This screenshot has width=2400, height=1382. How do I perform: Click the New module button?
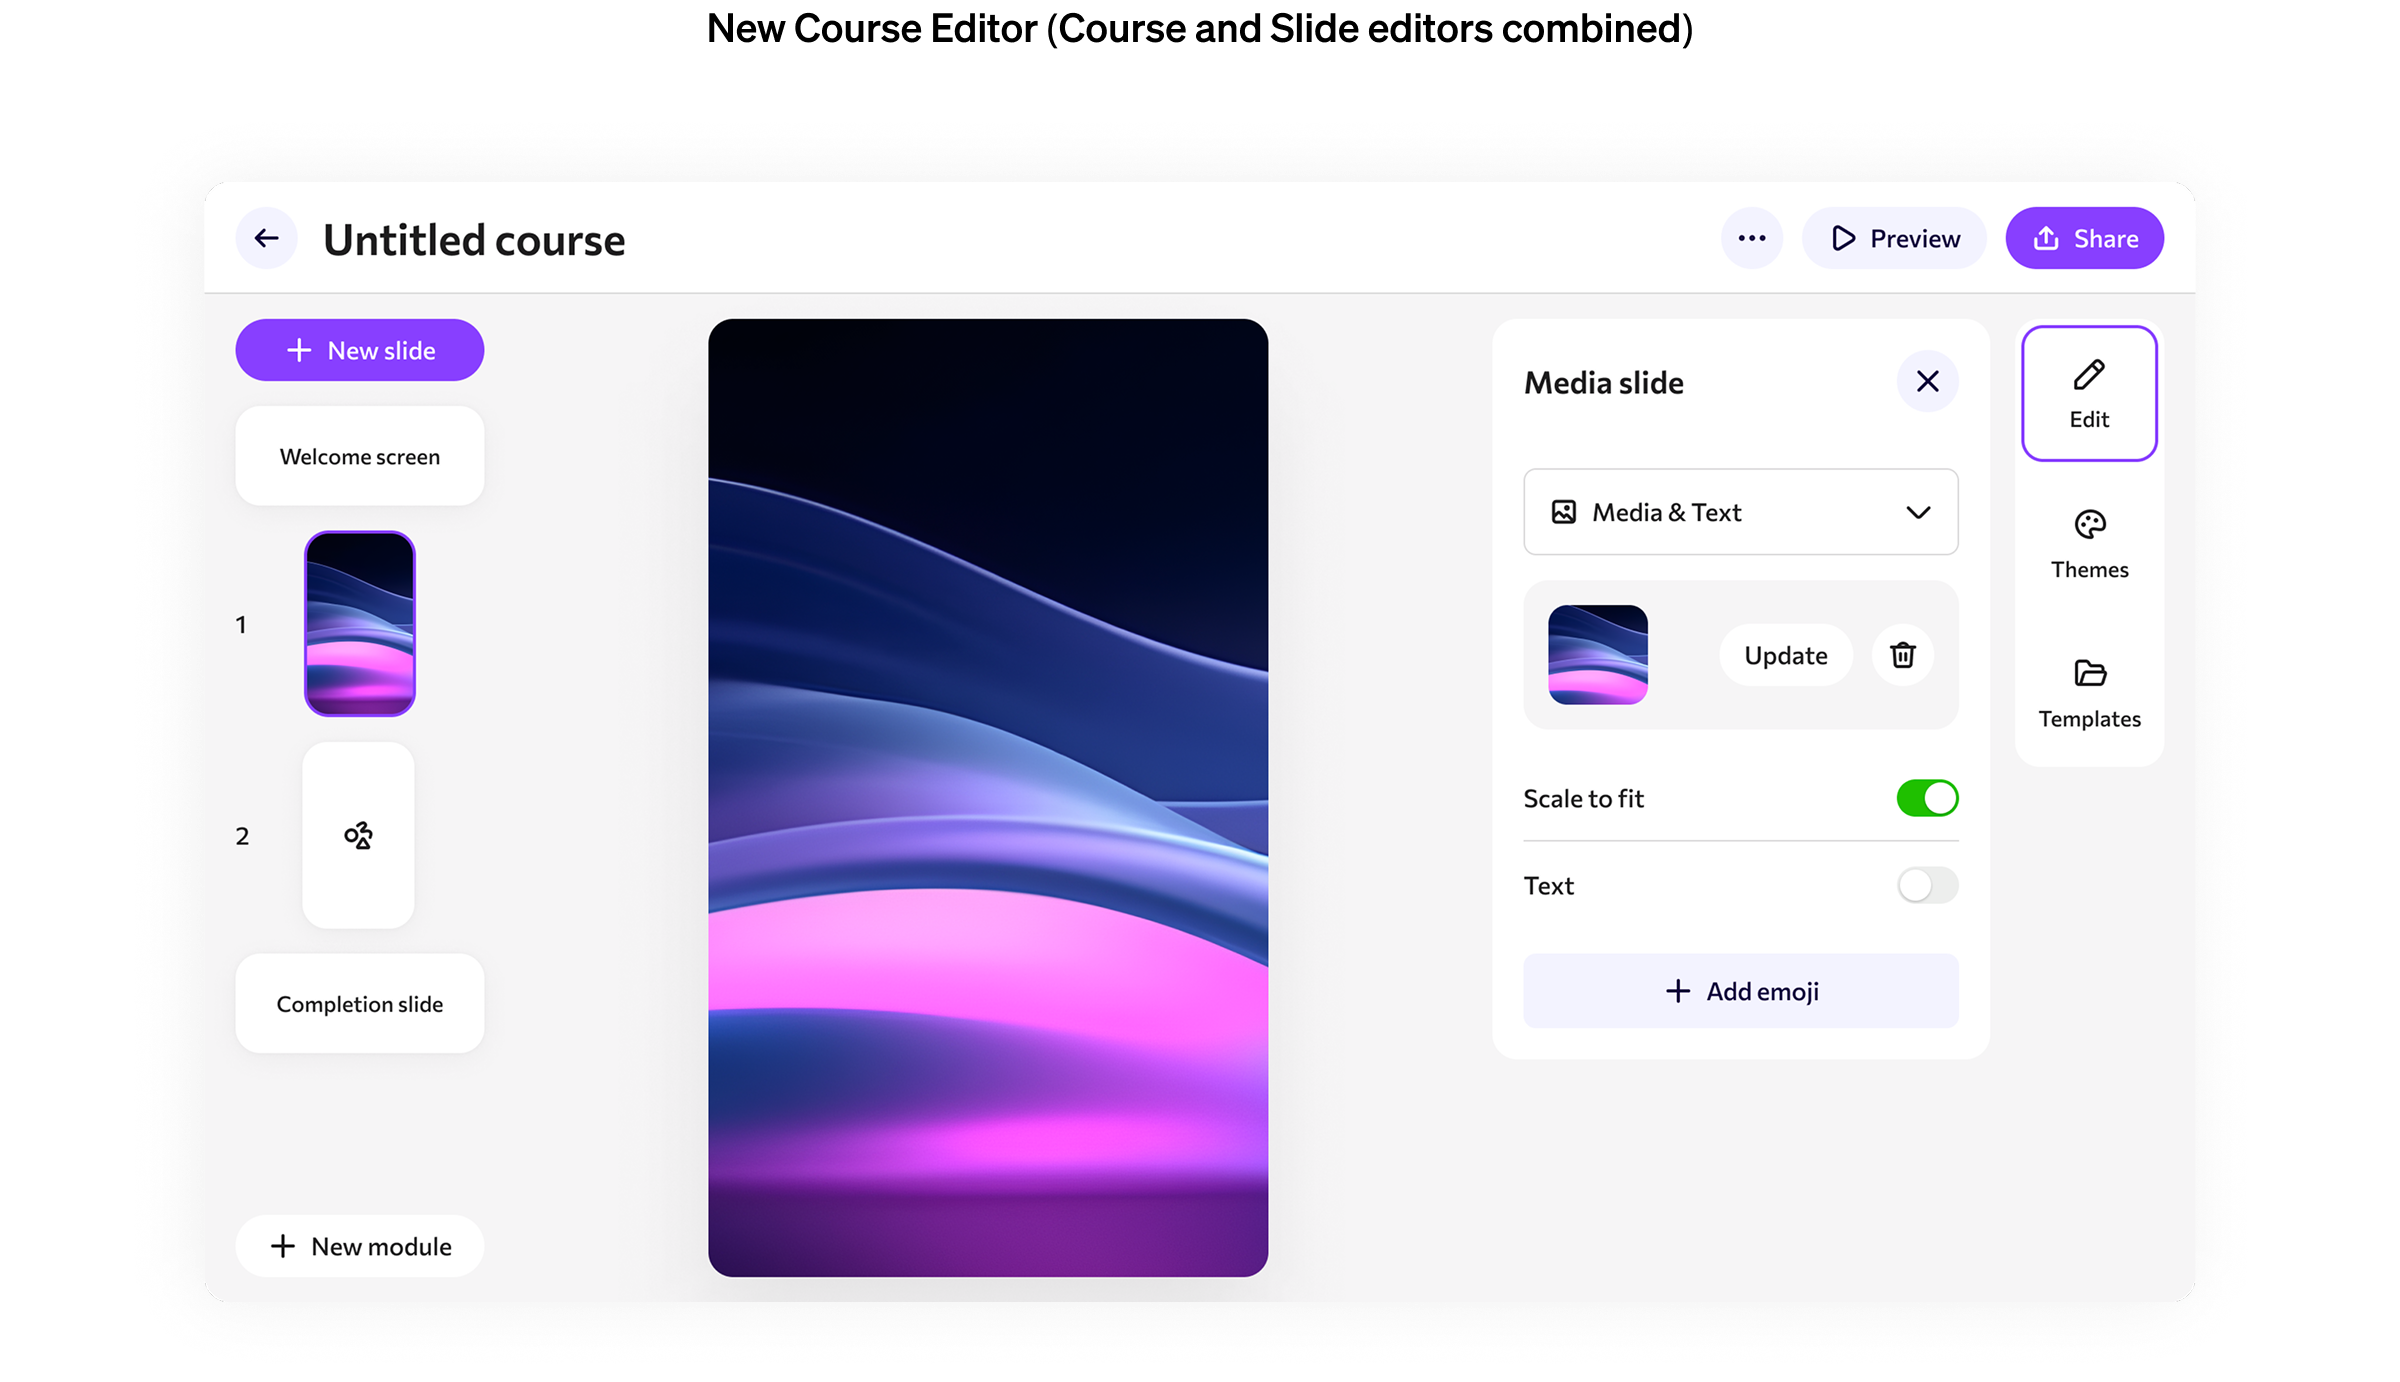pos(360,1246)
